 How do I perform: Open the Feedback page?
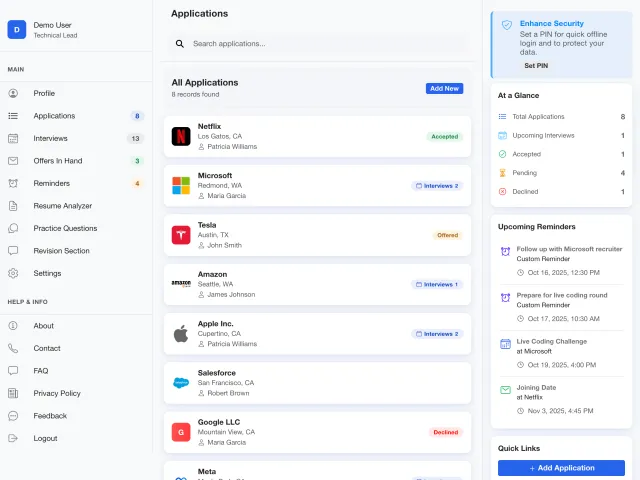pyautogui.click(x=76, y=416)
